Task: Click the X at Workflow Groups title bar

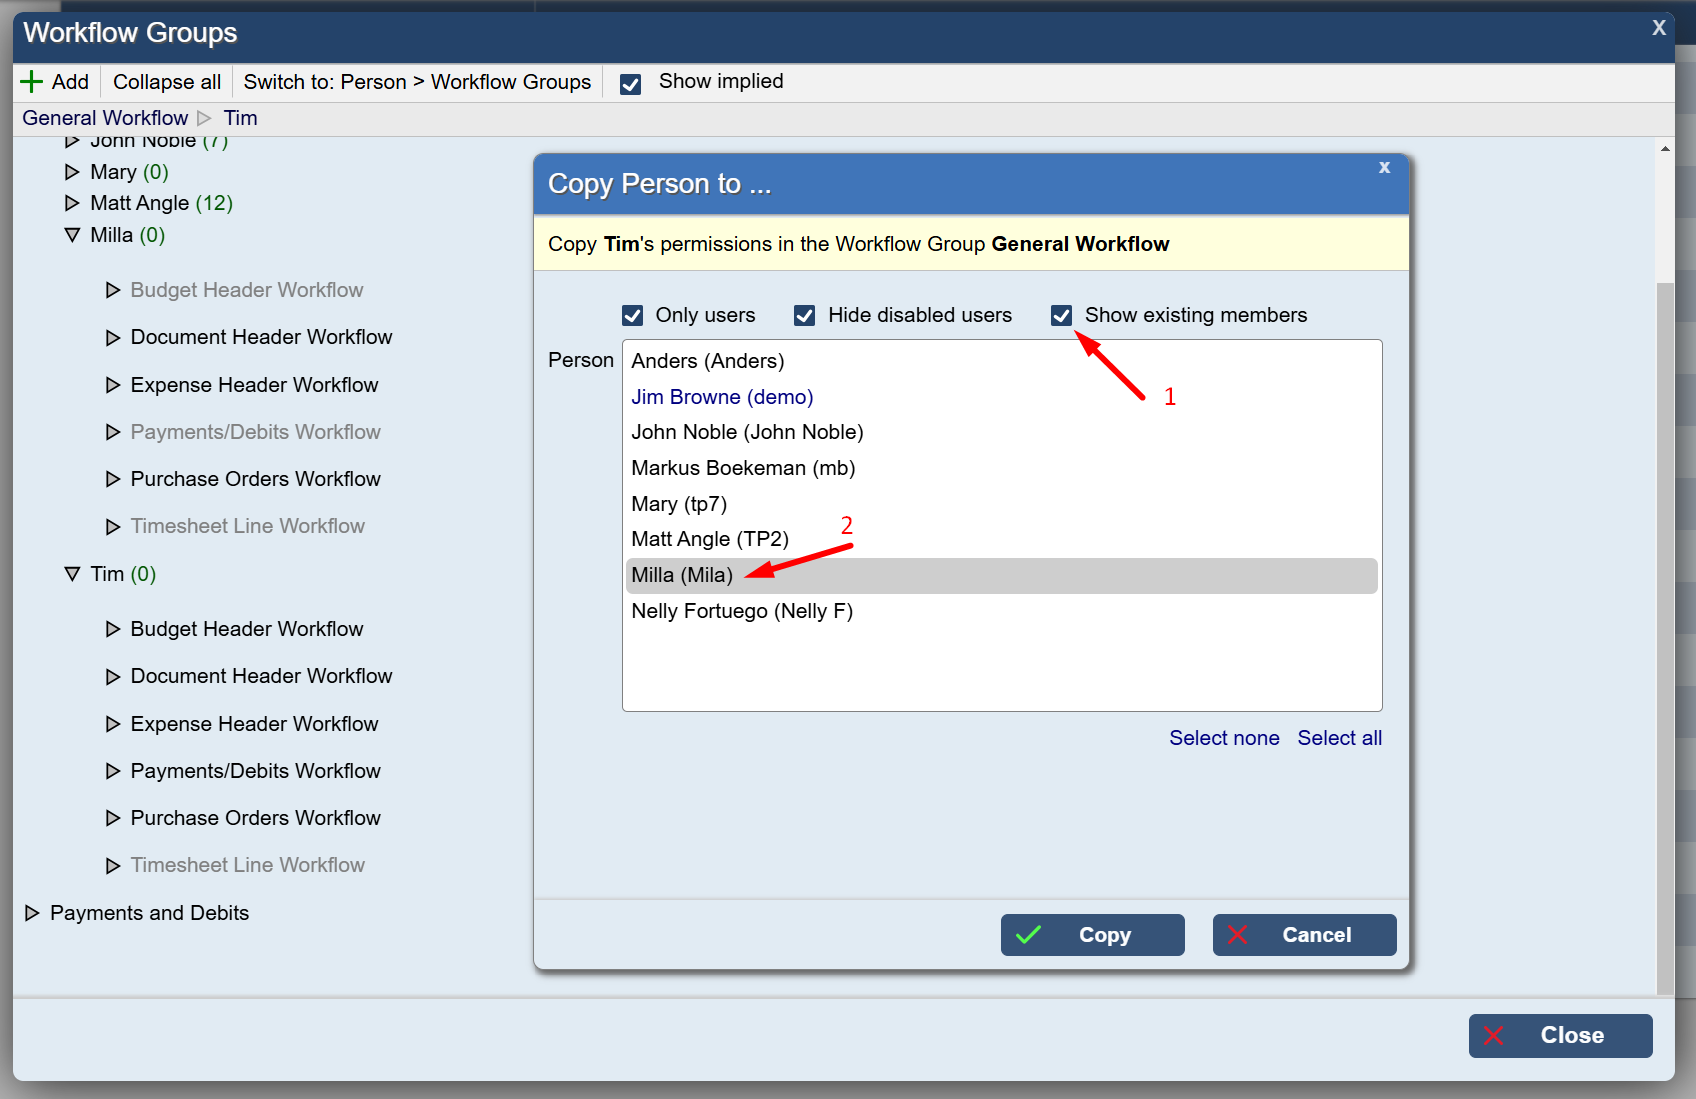Action: tap(1659, 28)
